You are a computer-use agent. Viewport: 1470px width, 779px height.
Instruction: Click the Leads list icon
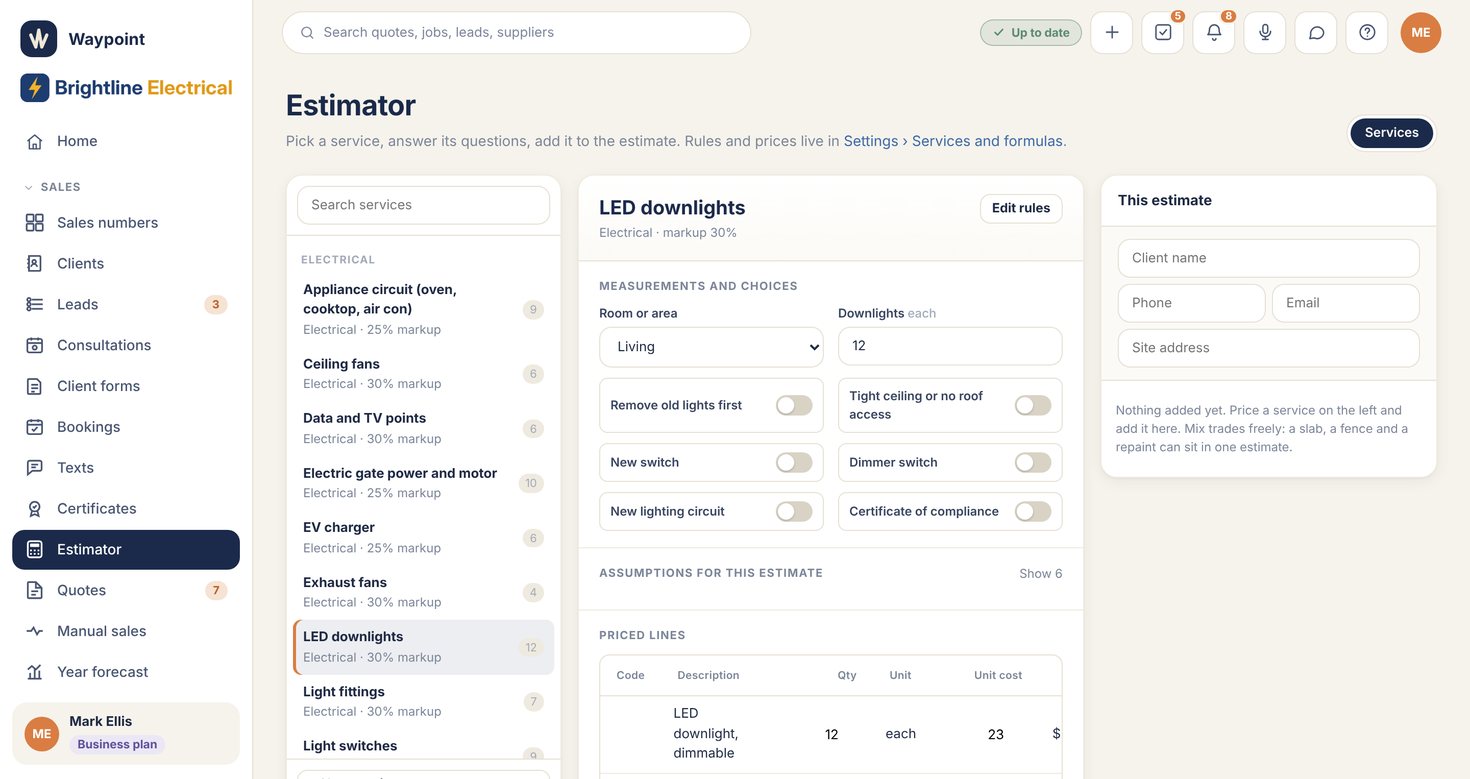[35, 304]
